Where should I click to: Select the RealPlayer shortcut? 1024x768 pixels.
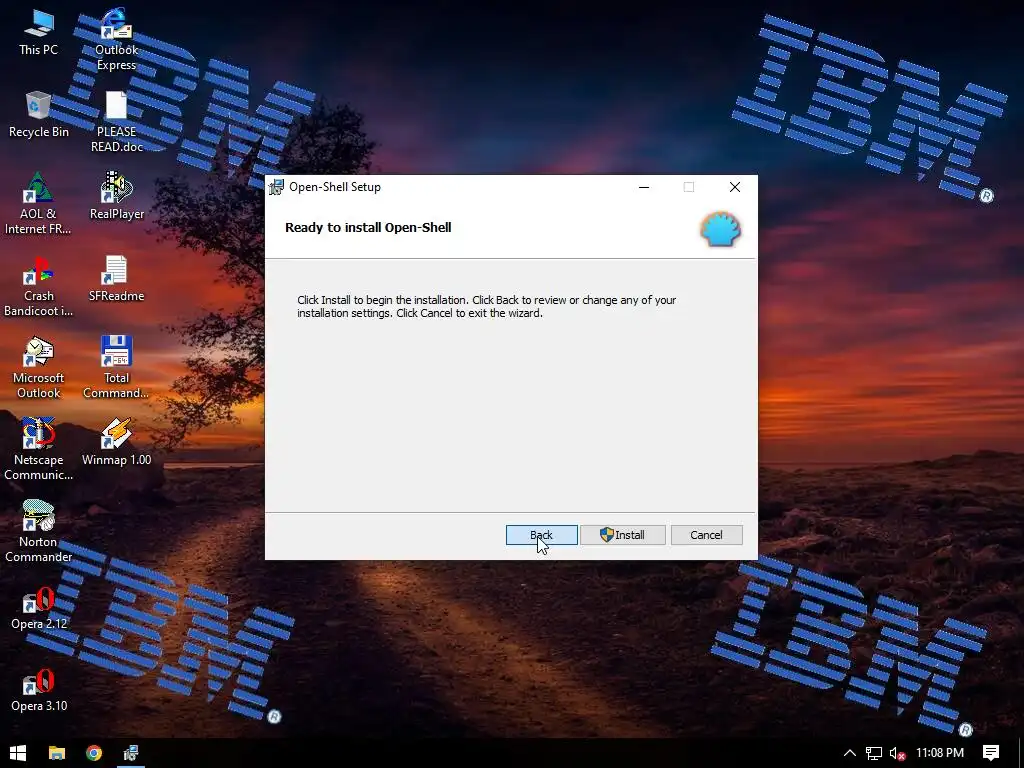(117, 196)
